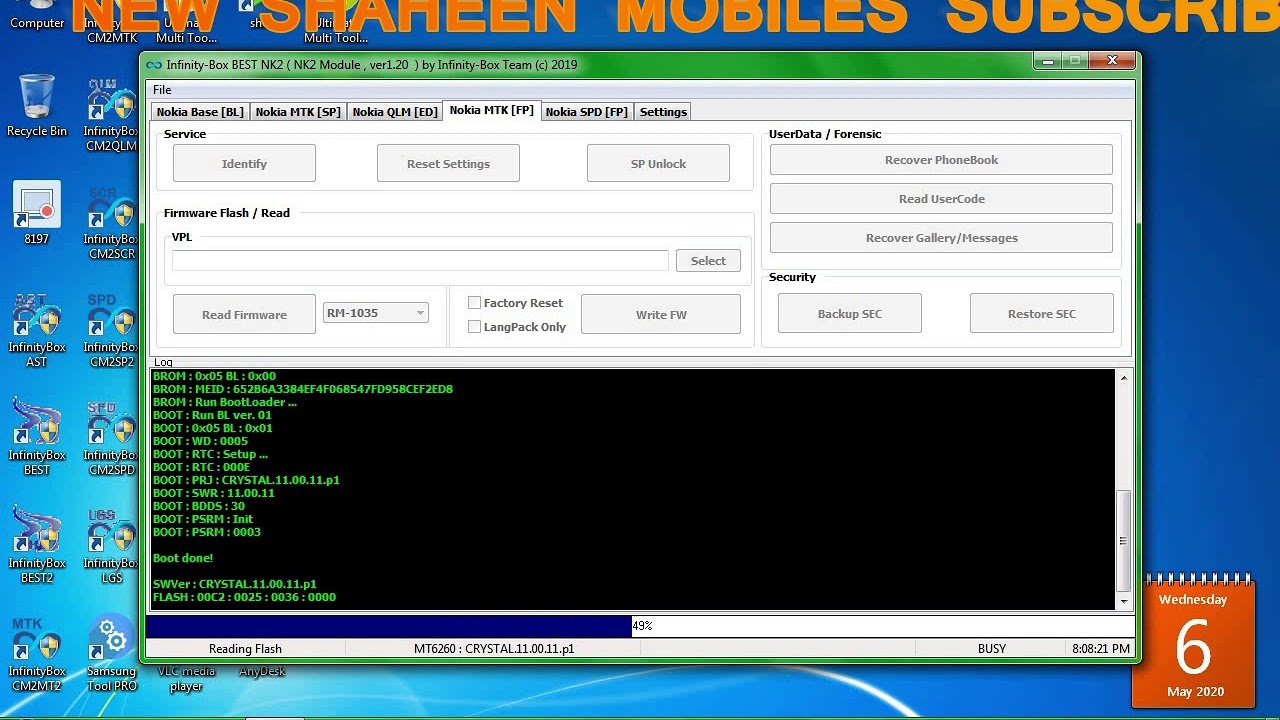Open the RM-1035 model dropdown
Screen dimensions: 1280x720
pyautogui.click(x=375, y=313)
